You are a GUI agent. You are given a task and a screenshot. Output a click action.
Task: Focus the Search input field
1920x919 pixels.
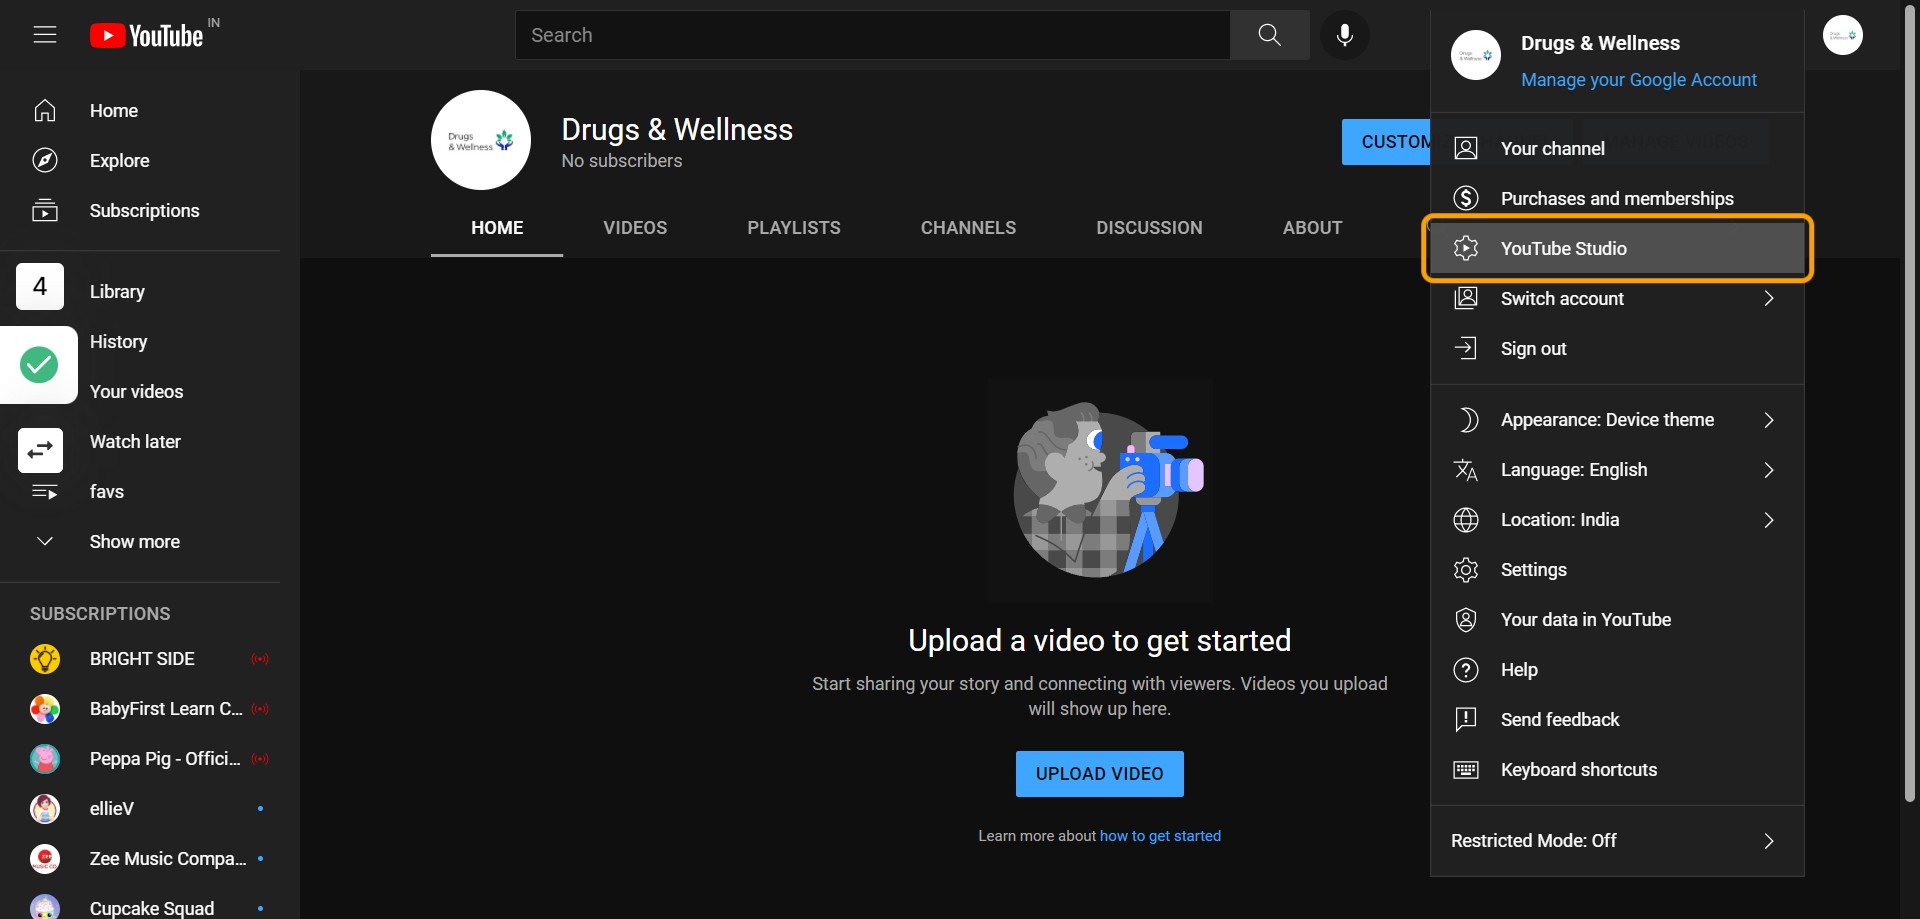872,35
